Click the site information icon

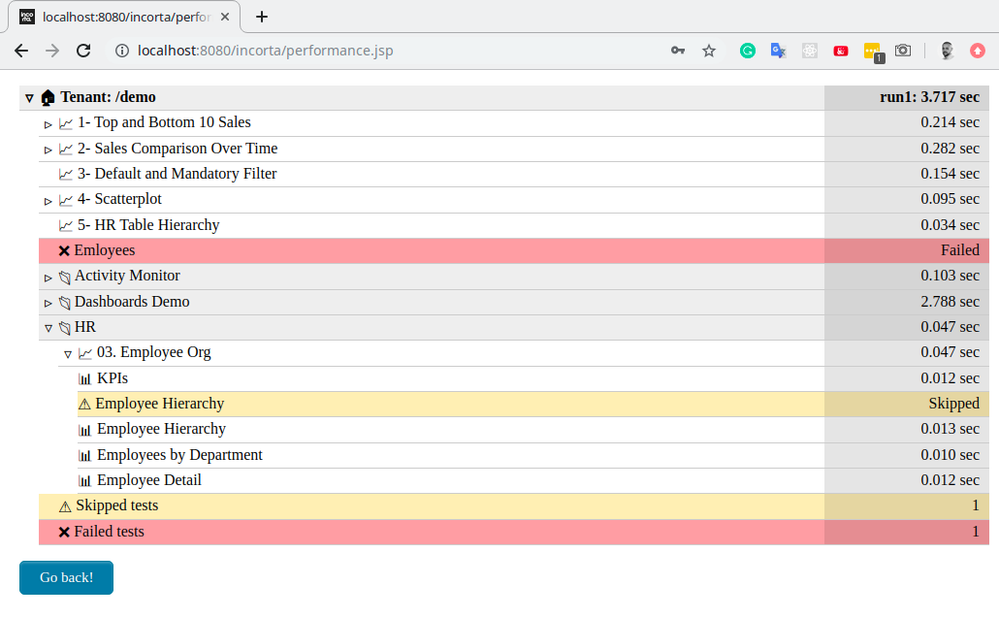pyautogui.click(x=122, y=50)
